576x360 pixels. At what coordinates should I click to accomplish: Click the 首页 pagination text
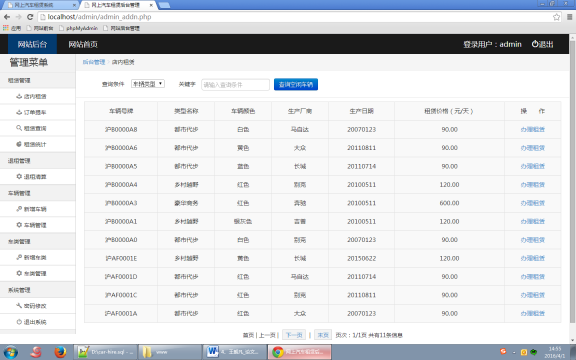(248, 335)
